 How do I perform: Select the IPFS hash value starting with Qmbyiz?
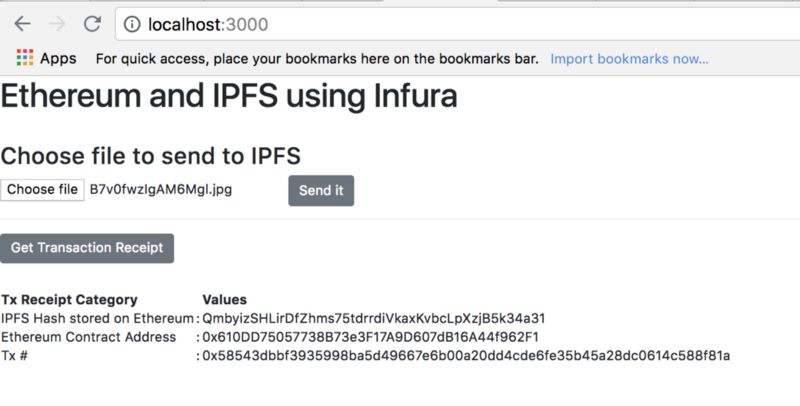373,319
